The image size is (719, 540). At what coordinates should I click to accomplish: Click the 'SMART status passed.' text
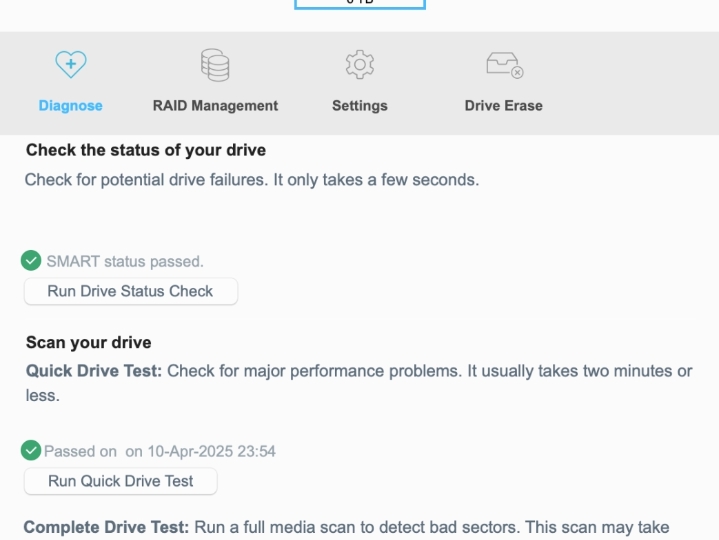[x=125, y=261]
